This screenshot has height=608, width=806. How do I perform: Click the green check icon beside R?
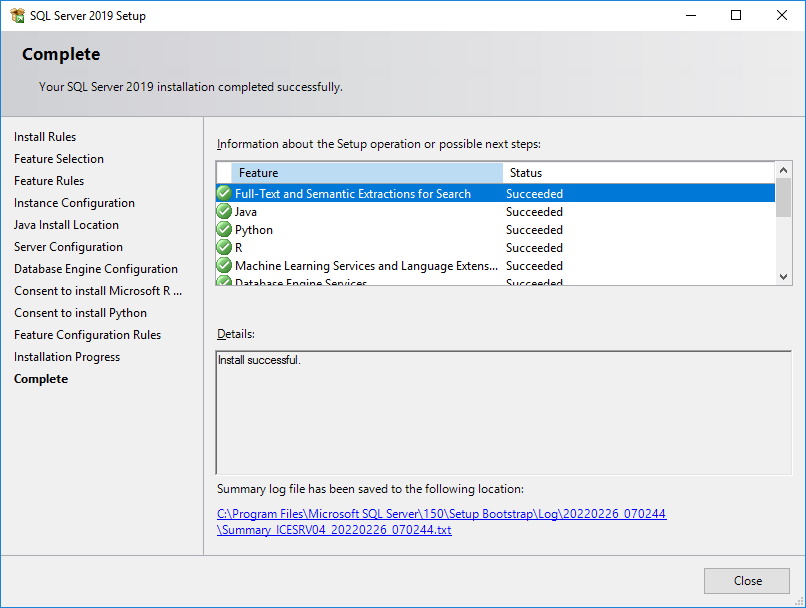coord(224,247)
